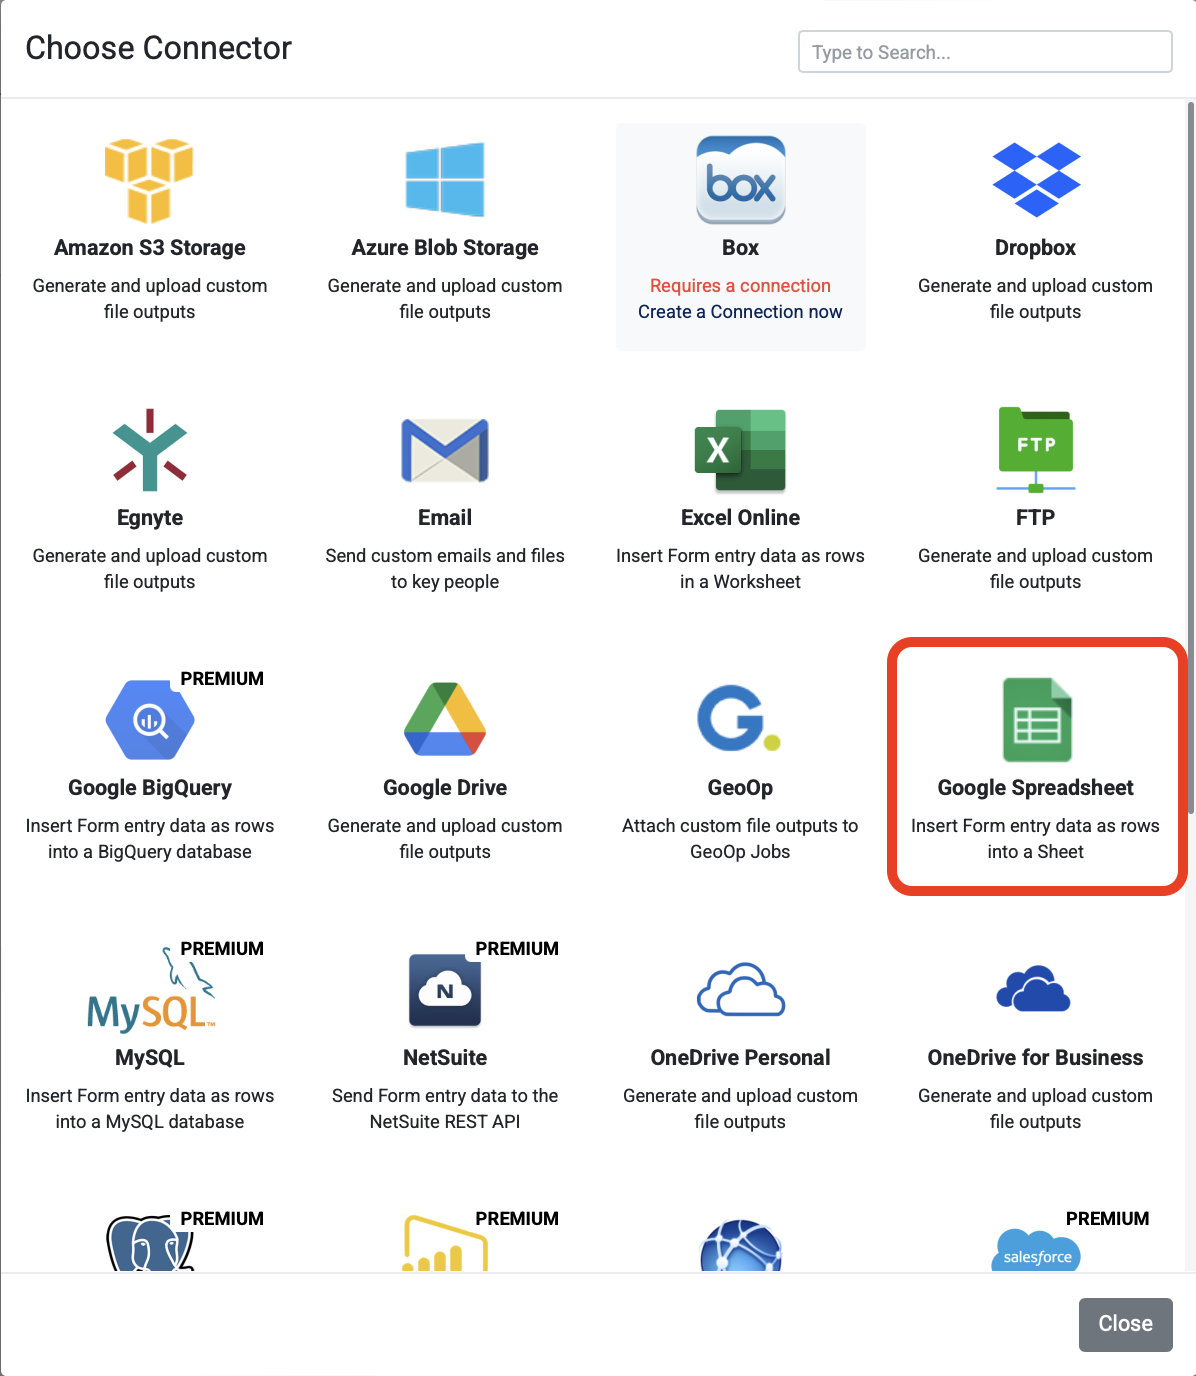Pick the Dropbox logo icon

[1036, 180]
